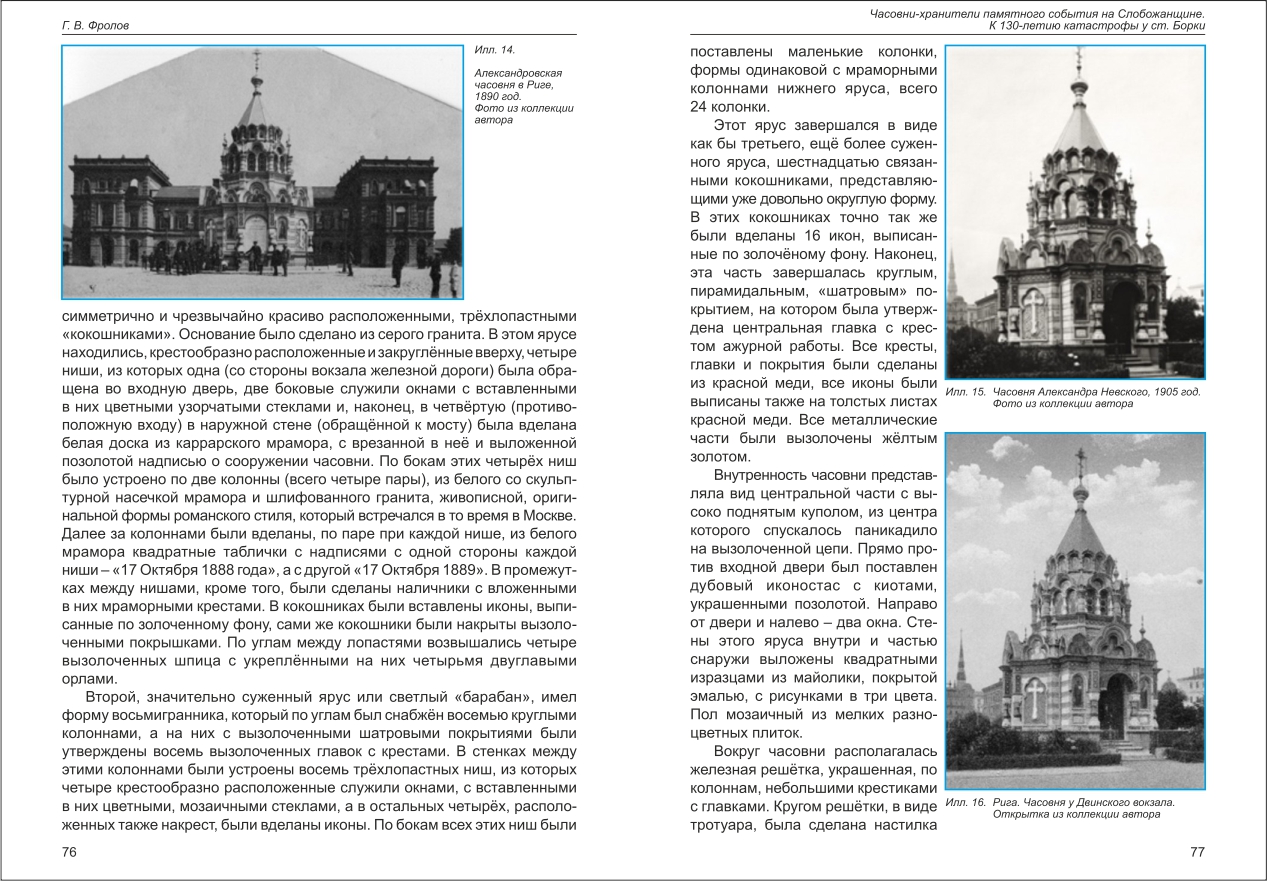Click the line 'поставлены маленькие колонки'
Screen dimensions: 1267x881
814,52
